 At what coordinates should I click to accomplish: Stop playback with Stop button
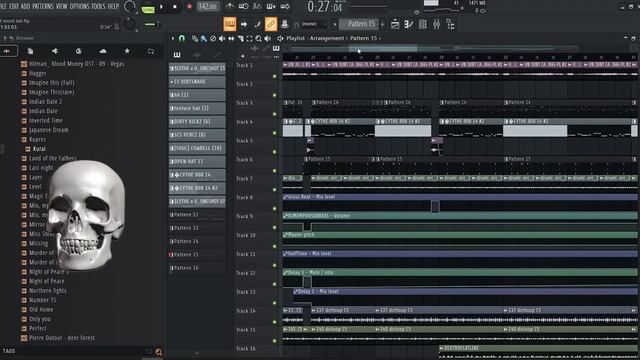pyautogui.click(x=175, y=7)
